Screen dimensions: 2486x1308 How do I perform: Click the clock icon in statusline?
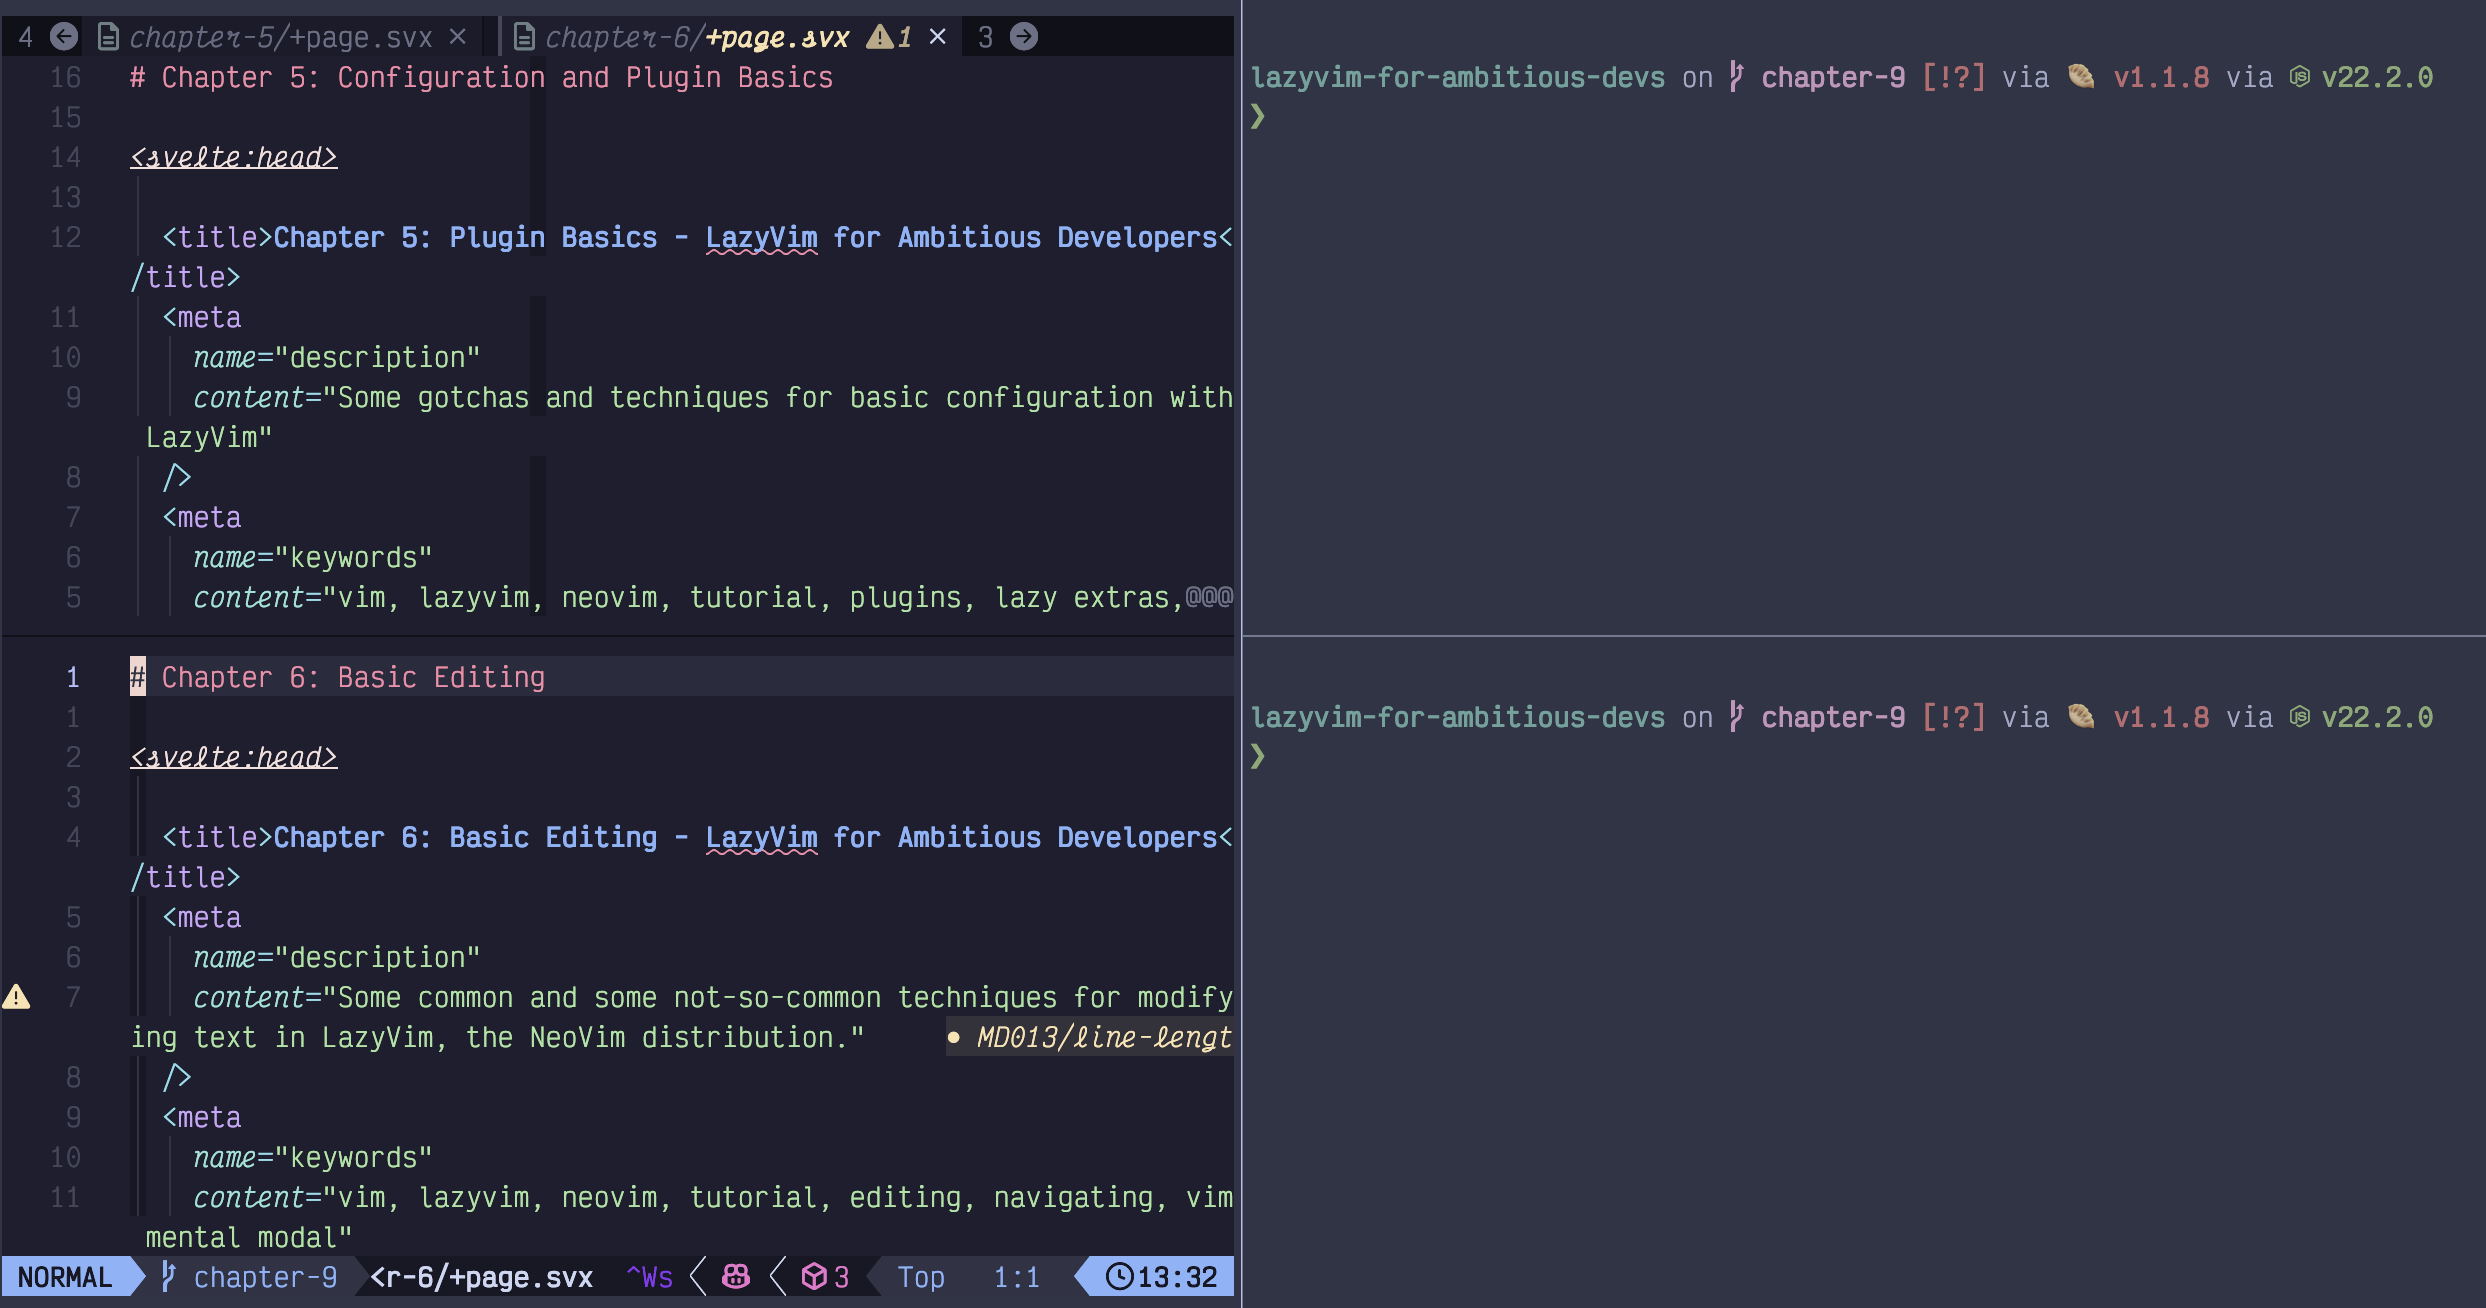pos(1119,1277)
